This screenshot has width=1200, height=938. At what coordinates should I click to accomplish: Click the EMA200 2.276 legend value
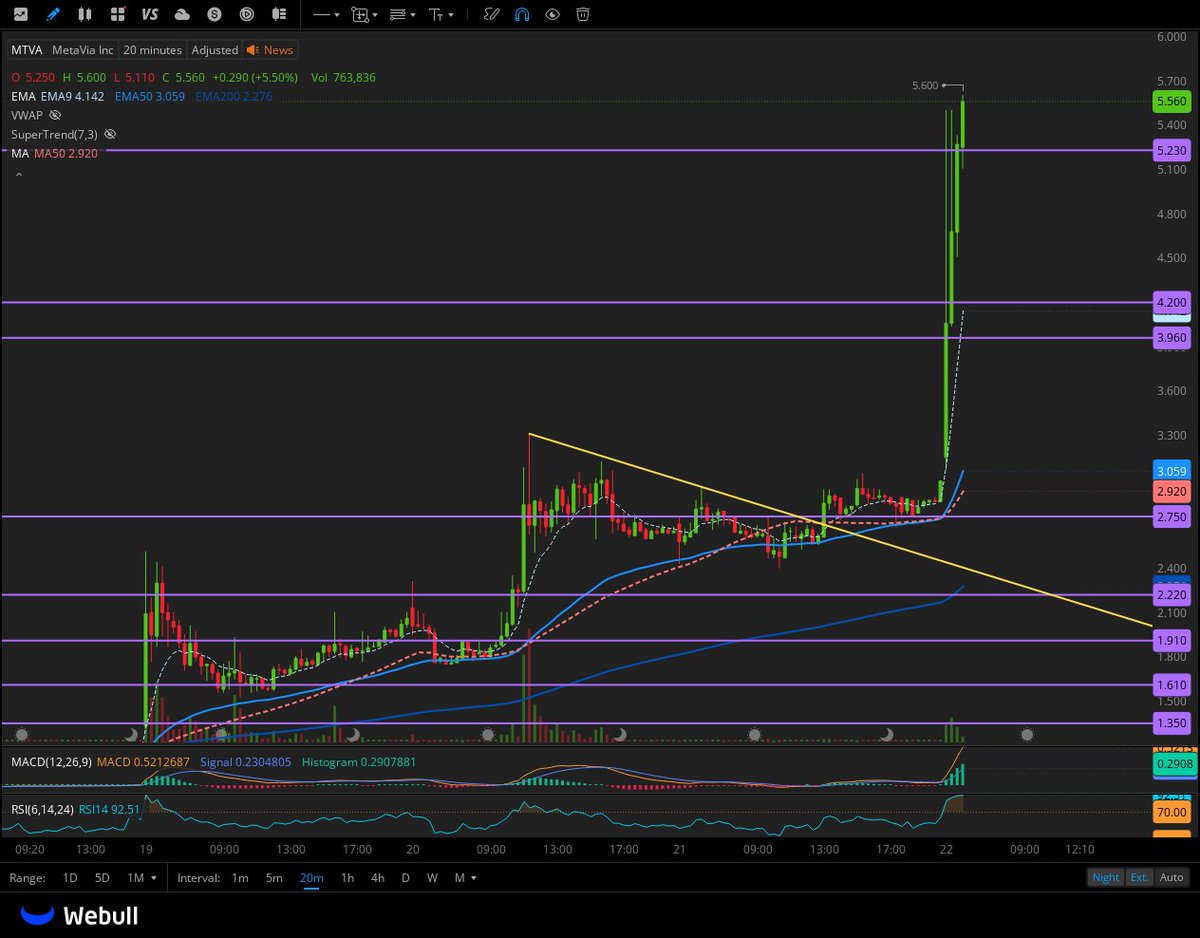[x=234, y=97]
